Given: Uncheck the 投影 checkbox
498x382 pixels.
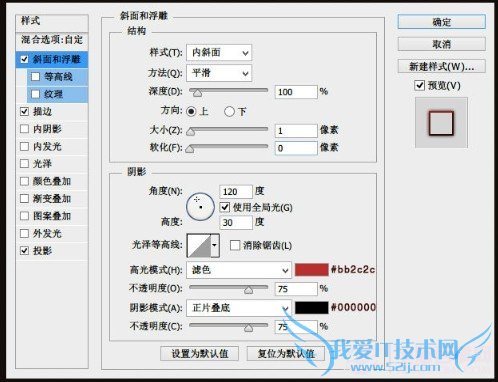Looking at the screenshot, I should tap(24, 250).
